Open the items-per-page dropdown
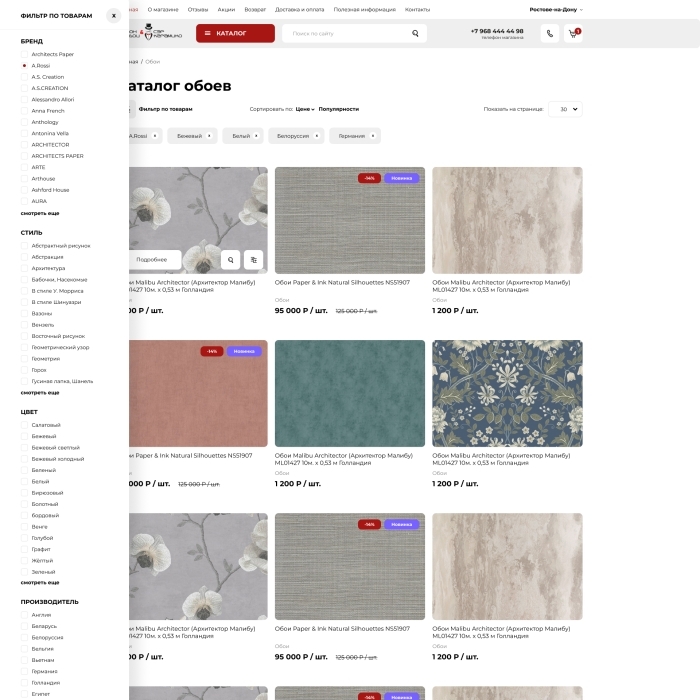 click(x=565, y=109)
